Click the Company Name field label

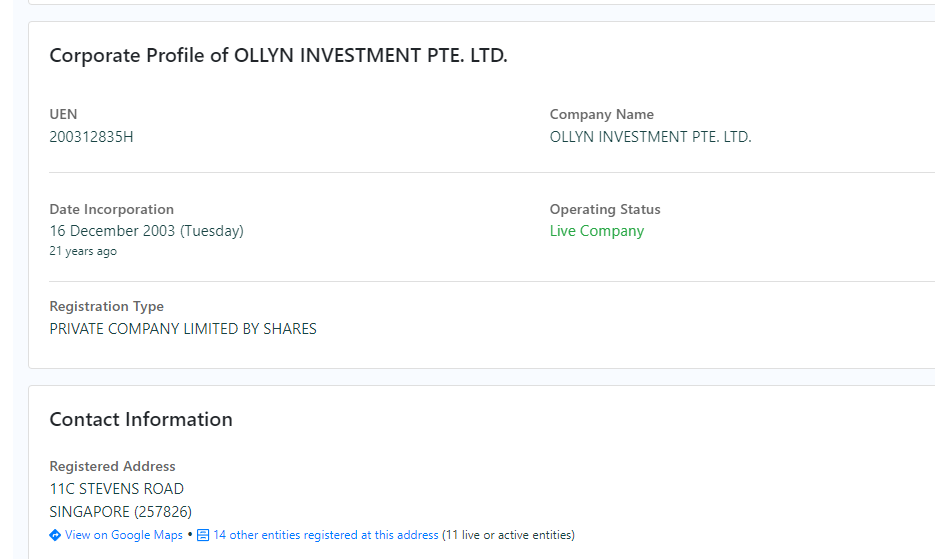tap(602, 115)
